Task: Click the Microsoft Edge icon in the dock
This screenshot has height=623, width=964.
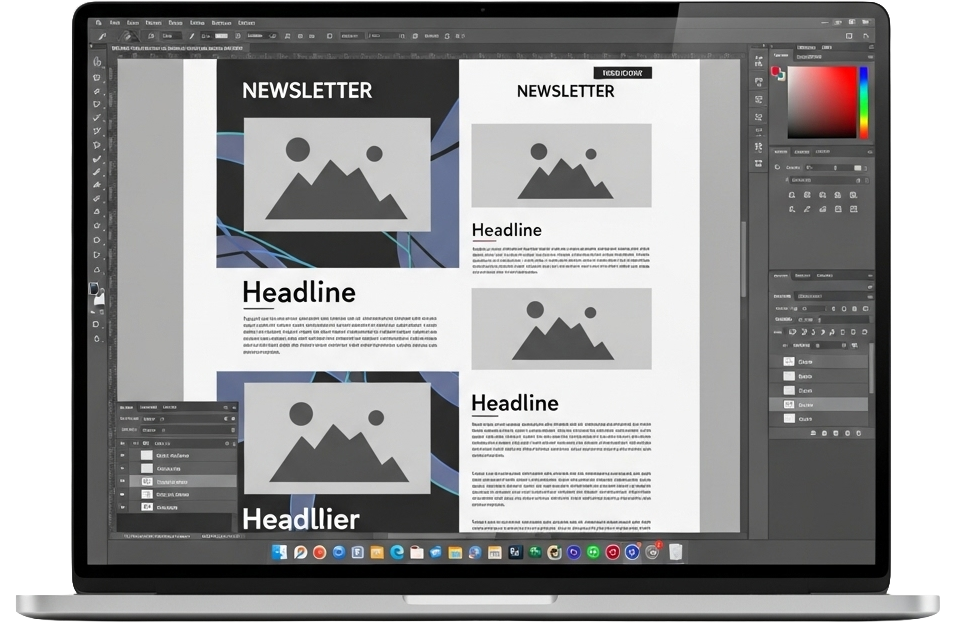Action: coord(397,552)
